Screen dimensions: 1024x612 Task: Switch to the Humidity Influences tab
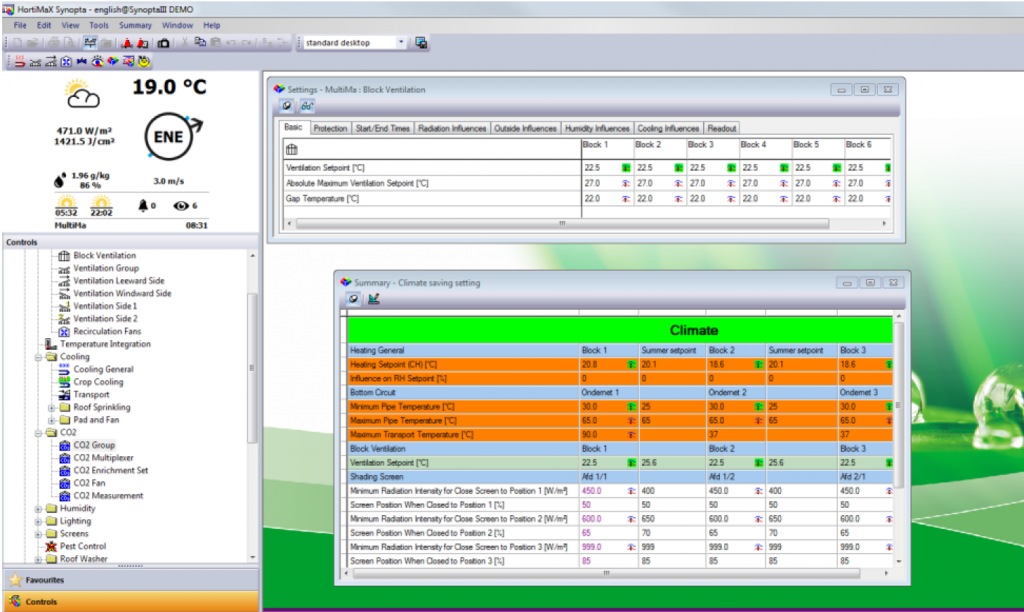point(597,129)
